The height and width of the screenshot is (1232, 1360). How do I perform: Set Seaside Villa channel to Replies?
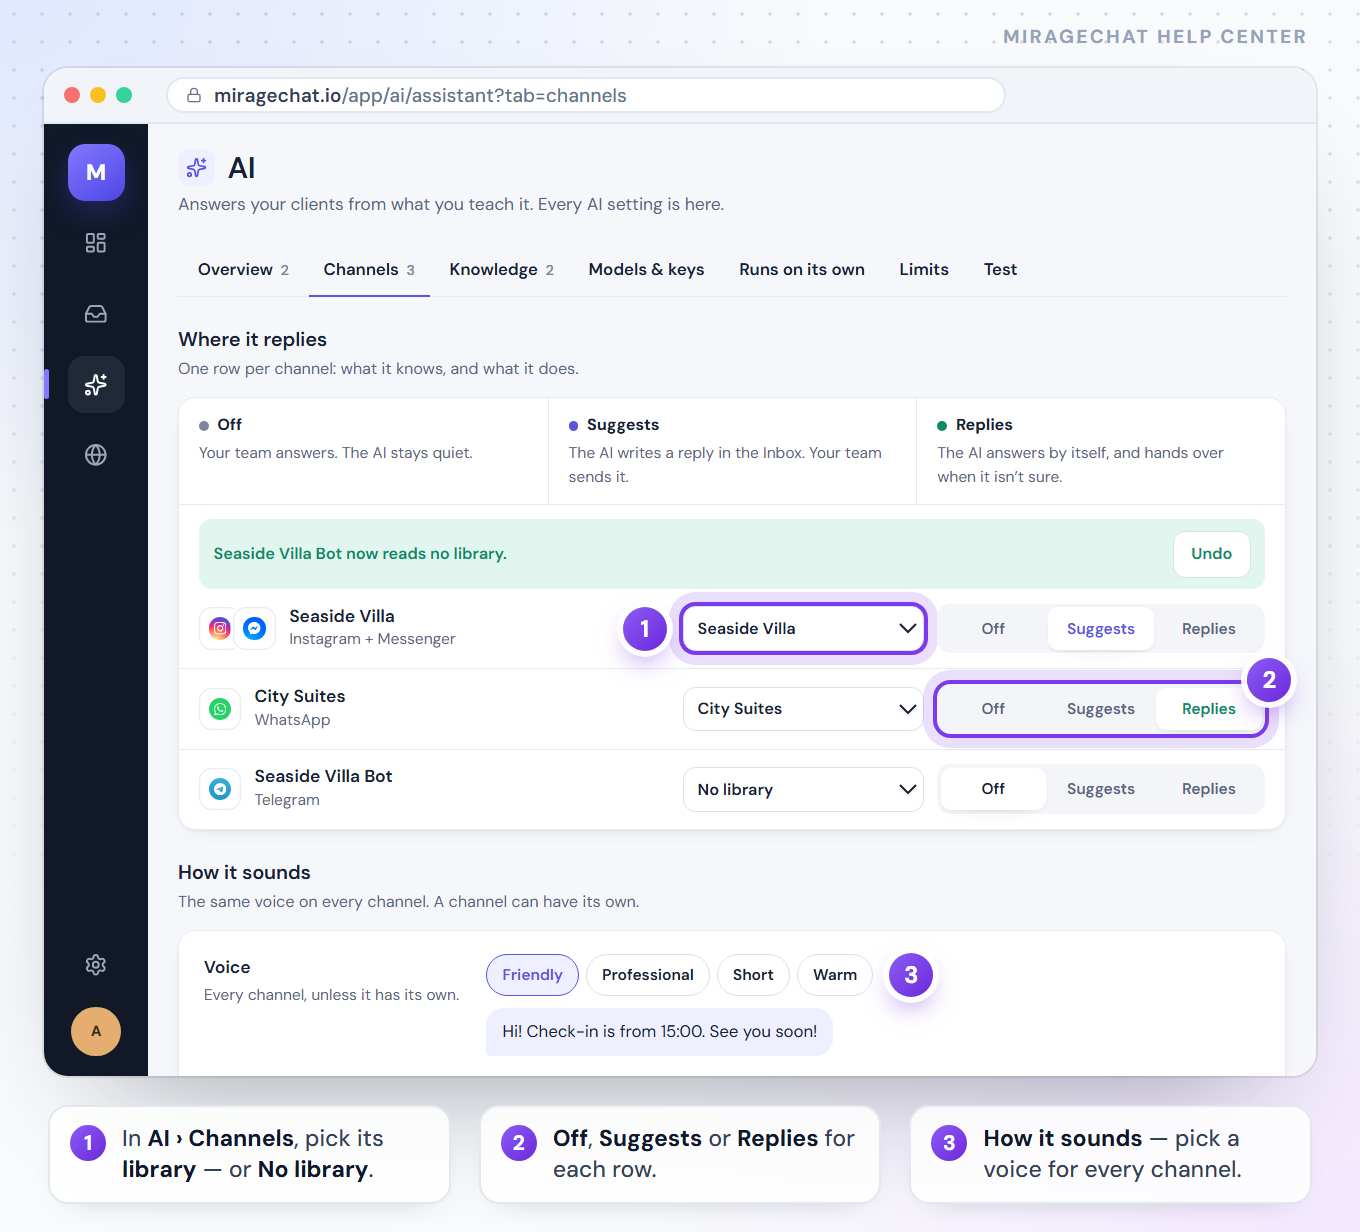pos(1208,629)
